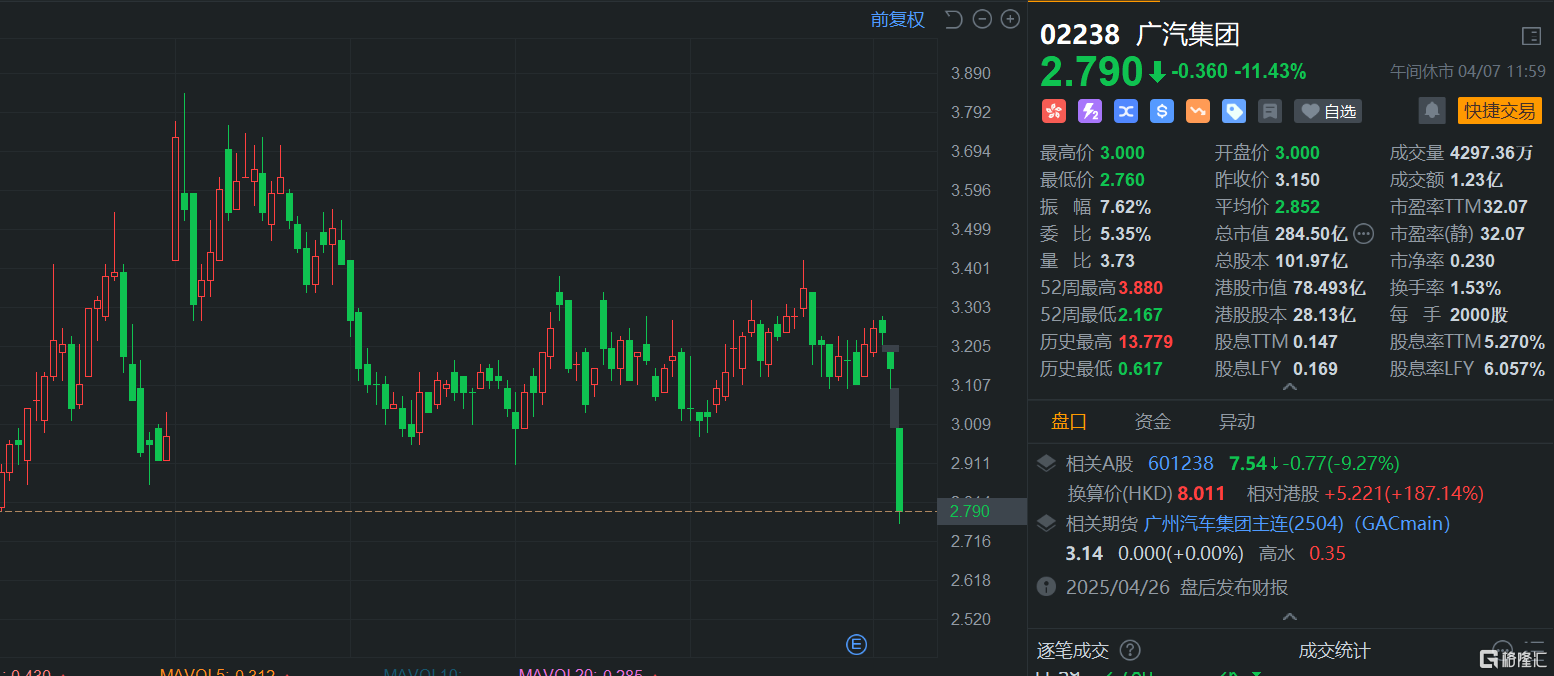
Task: Click the layers icon beside 相关A股
Action: point(1046,463)
